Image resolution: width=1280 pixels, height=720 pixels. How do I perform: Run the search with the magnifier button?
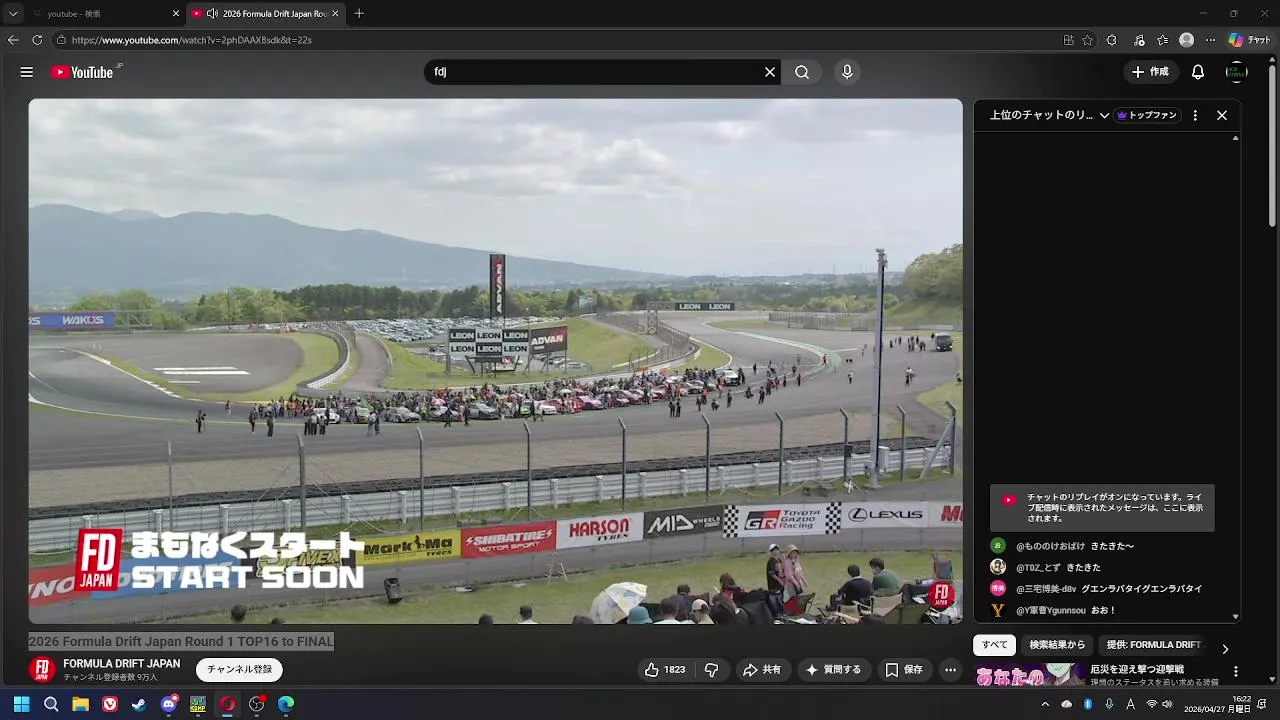tap(802, 72)
